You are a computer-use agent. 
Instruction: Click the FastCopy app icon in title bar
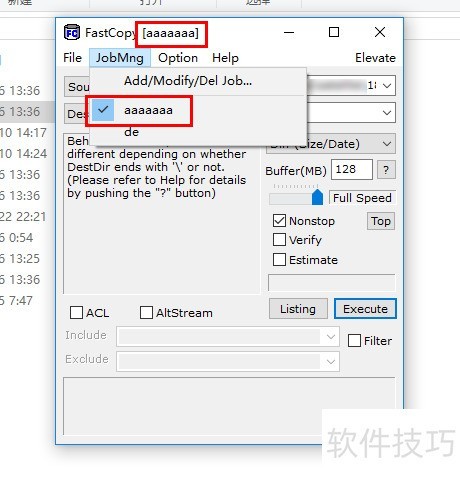(x=72, y=32)
